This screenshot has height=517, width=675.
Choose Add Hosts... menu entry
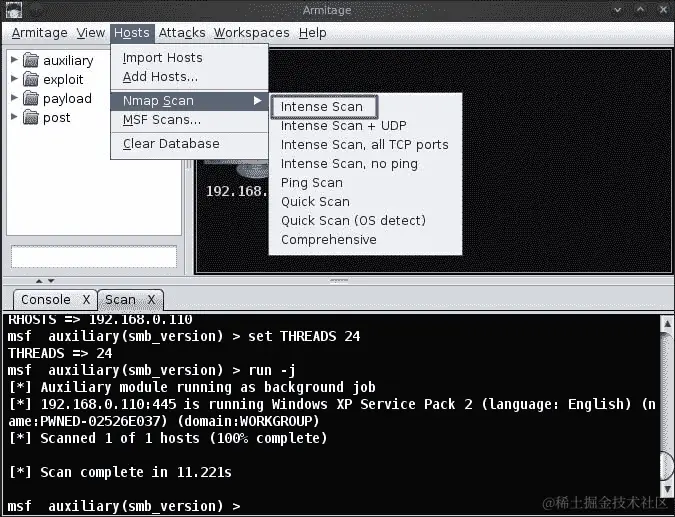[x=189, y=77]
